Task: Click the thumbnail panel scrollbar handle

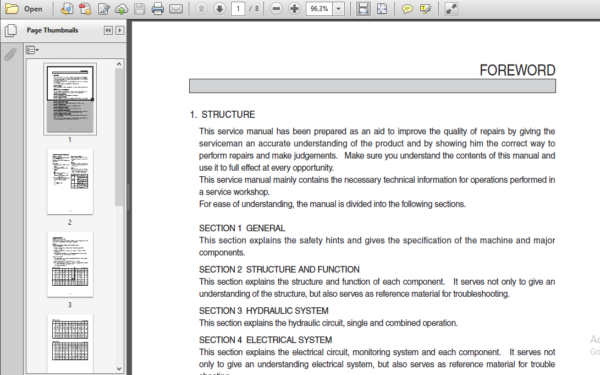Action: (119, 137)
